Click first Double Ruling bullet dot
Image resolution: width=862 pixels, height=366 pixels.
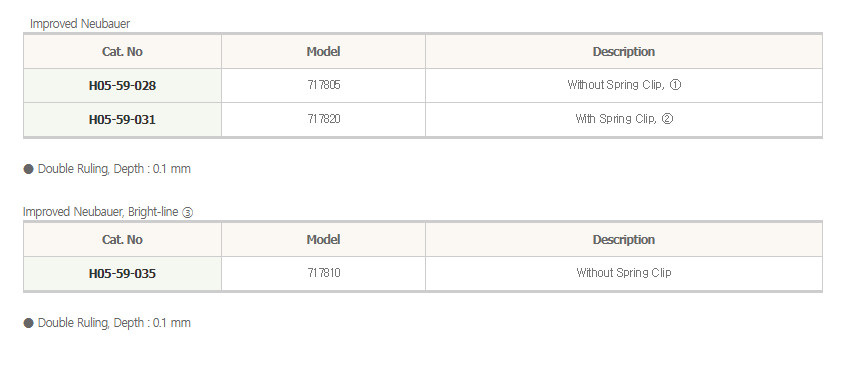29,169
